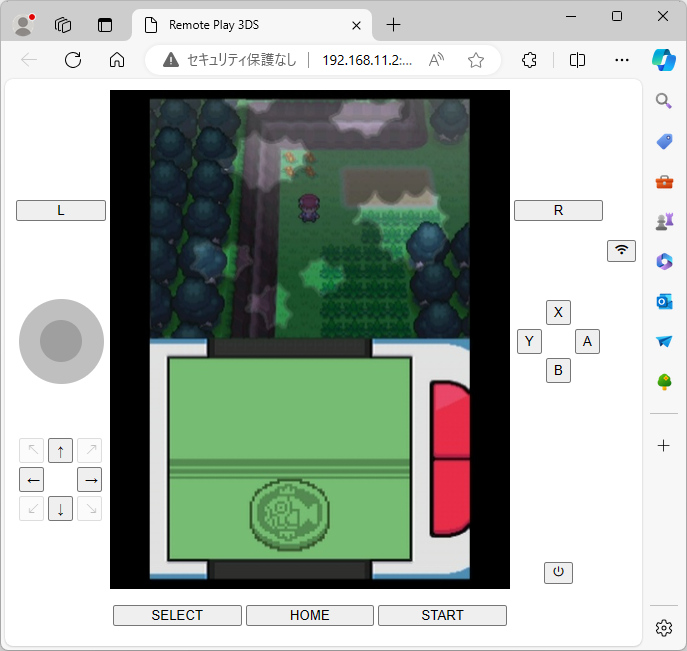Click the HOME button
The width and height of the screenshot is (687, 651).
pyautogui.click(x=310, y=615)
